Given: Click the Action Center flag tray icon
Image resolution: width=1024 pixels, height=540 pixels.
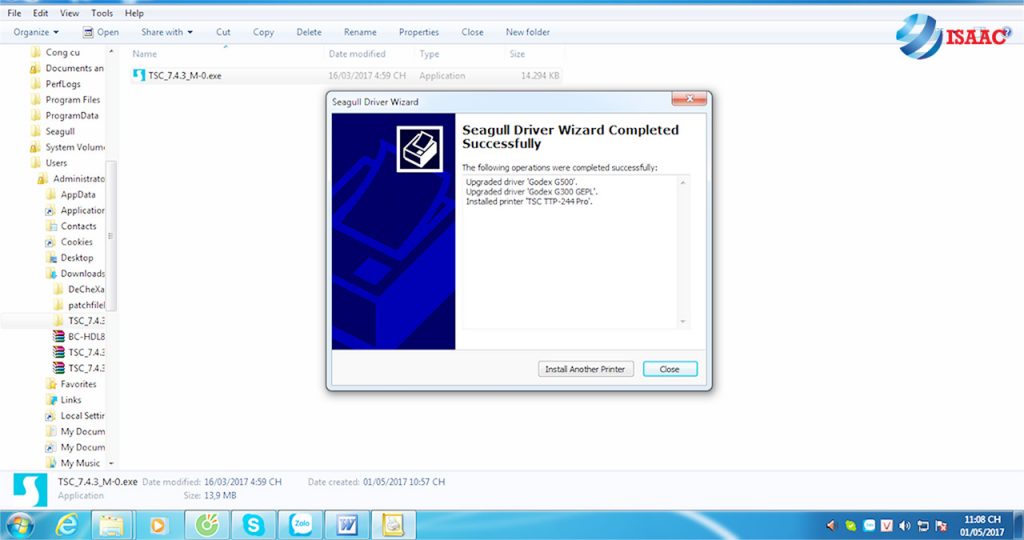Looking at the screenshot, I should coord(941,526).
